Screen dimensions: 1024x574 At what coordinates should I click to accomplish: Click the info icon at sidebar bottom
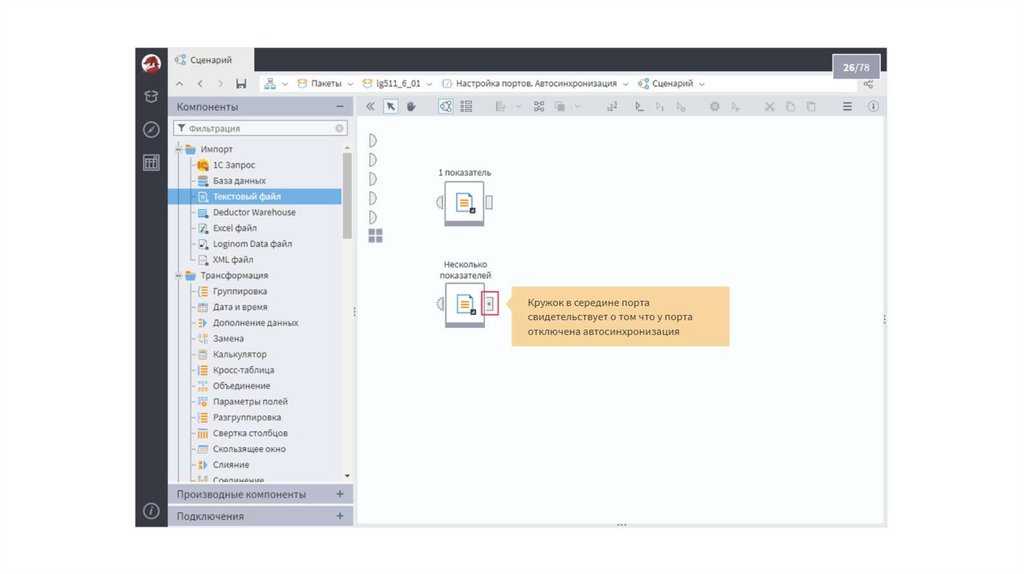click(151, 511)
